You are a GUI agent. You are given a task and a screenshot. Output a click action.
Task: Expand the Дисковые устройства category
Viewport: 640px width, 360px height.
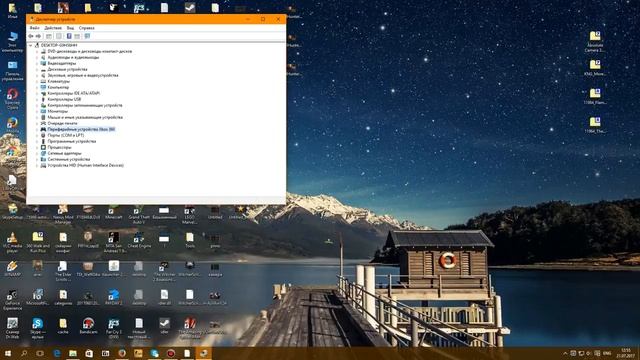click(37, 69)
